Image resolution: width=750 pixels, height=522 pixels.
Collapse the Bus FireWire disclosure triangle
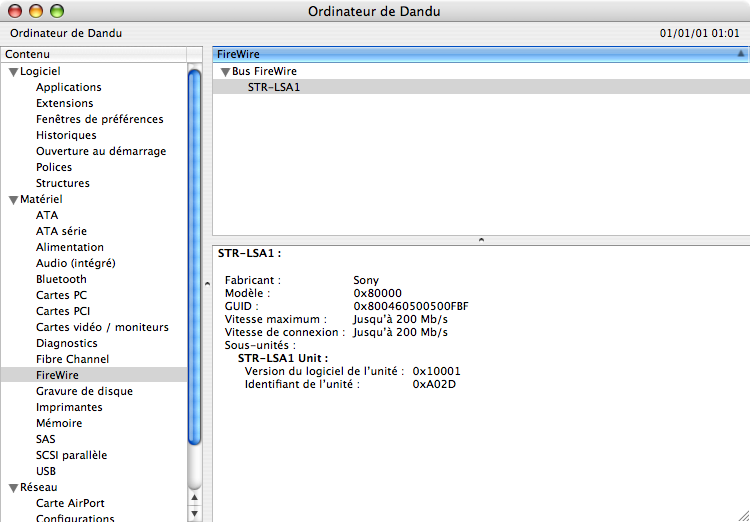tap(226, 72)
